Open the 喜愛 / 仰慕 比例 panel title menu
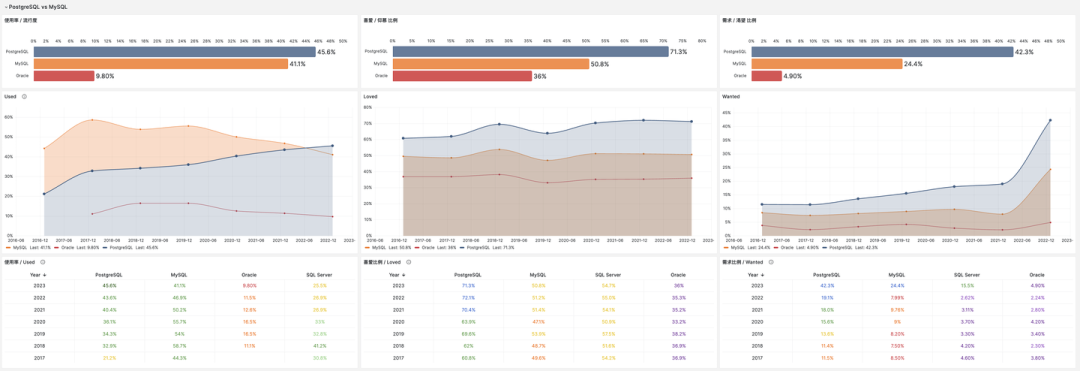This screenshot has width=1080, height=371. click(380, 21)
